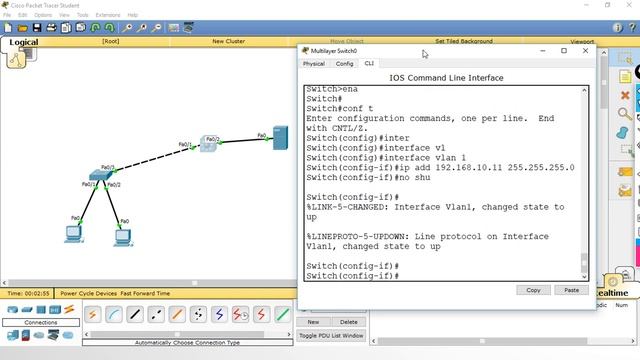The width and height of the screenshot is (640, 360).
Task: Choose the orange fiber cable
Action: (x=177, y=314)
